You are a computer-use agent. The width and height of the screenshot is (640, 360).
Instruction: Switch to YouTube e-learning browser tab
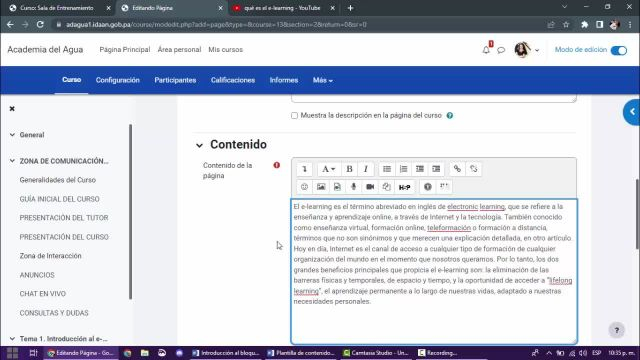click(282, 8)
